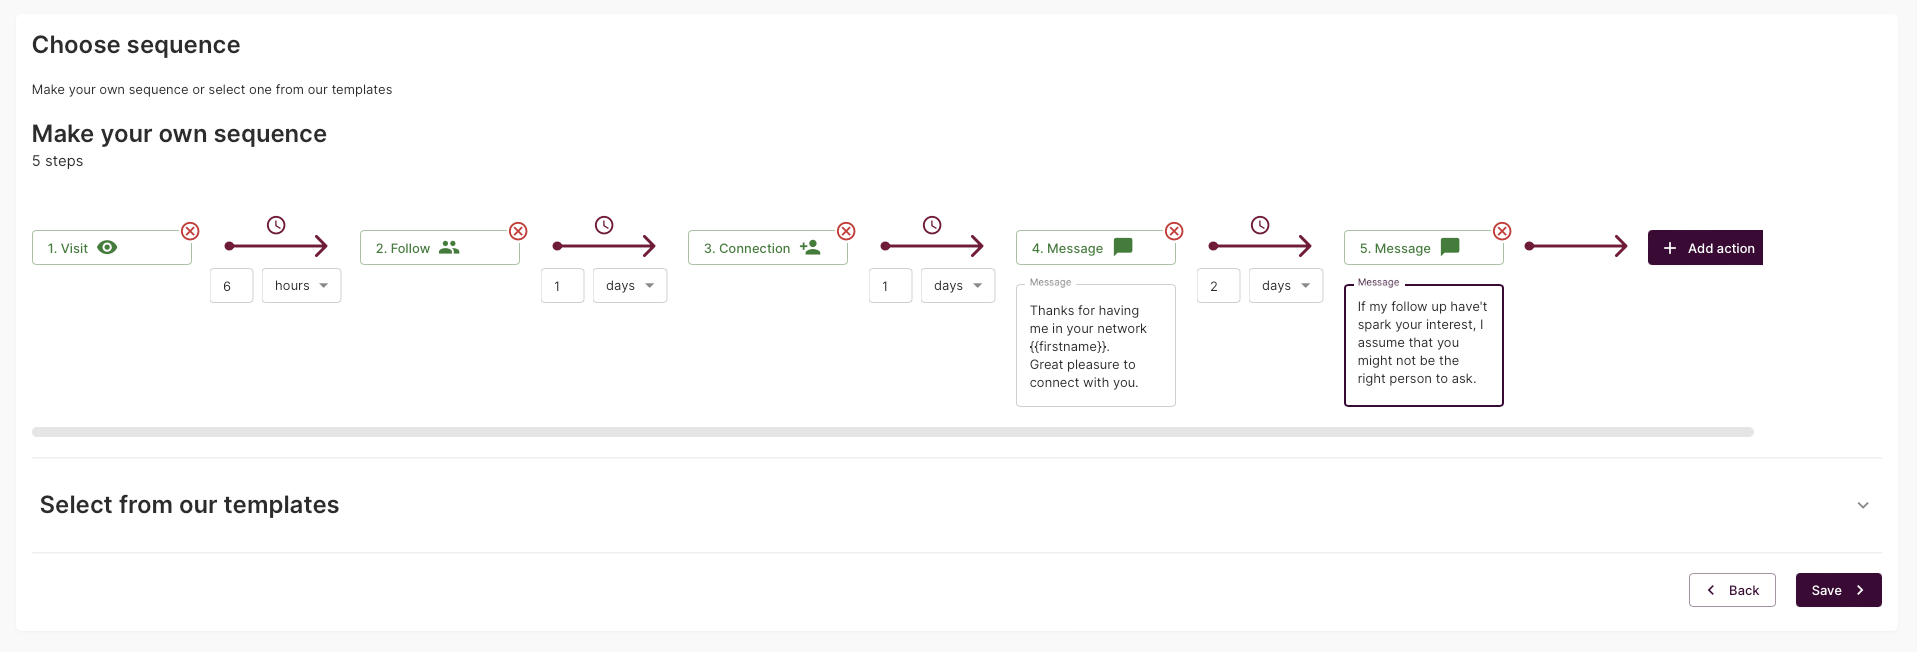Click the eye icon in Visit step
The width and height of the screenshot is (1917, 652).
point(107,247)
